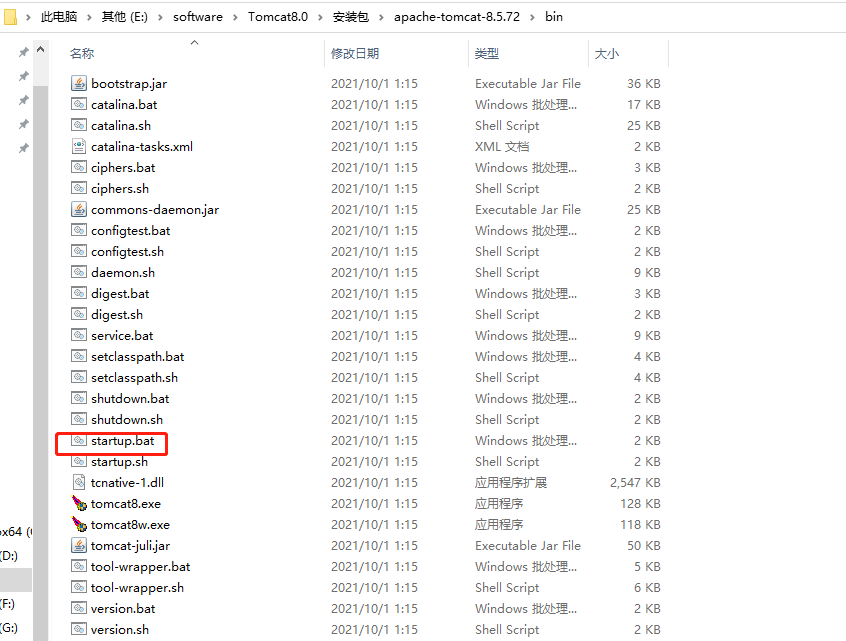The image size is (846, 641).
Task: Click the bootstrap.jar file icon
Action: click(x=79, y=83)
